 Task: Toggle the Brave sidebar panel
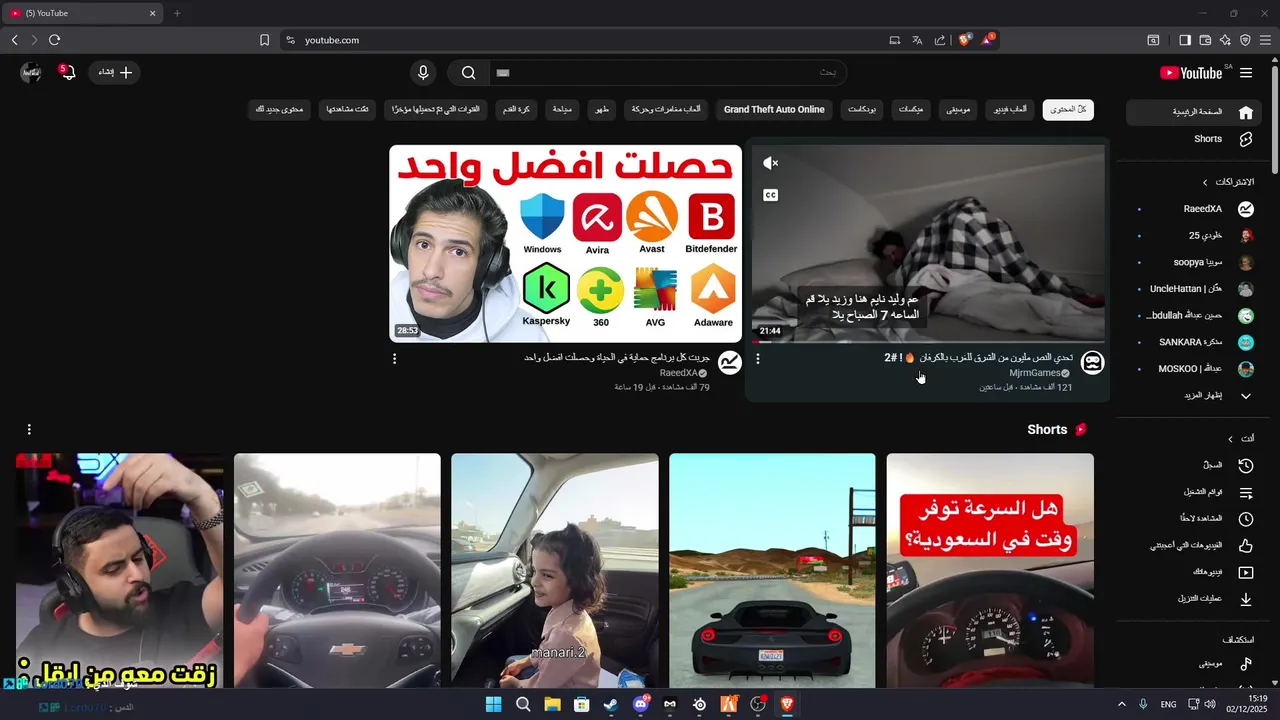click(1185, 40)
